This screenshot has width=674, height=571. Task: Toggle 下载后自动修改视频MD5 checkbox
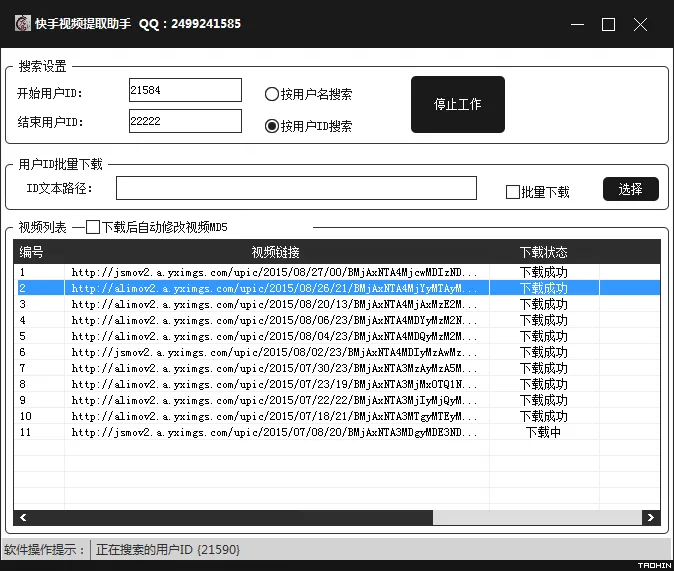pos(94,227)
